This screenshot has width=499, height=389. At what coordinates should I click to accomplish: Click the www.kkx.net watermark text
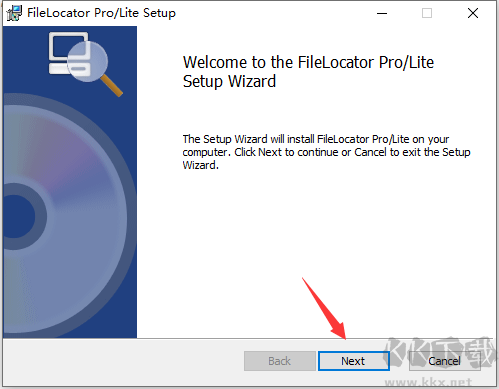(x=428, y=381)
